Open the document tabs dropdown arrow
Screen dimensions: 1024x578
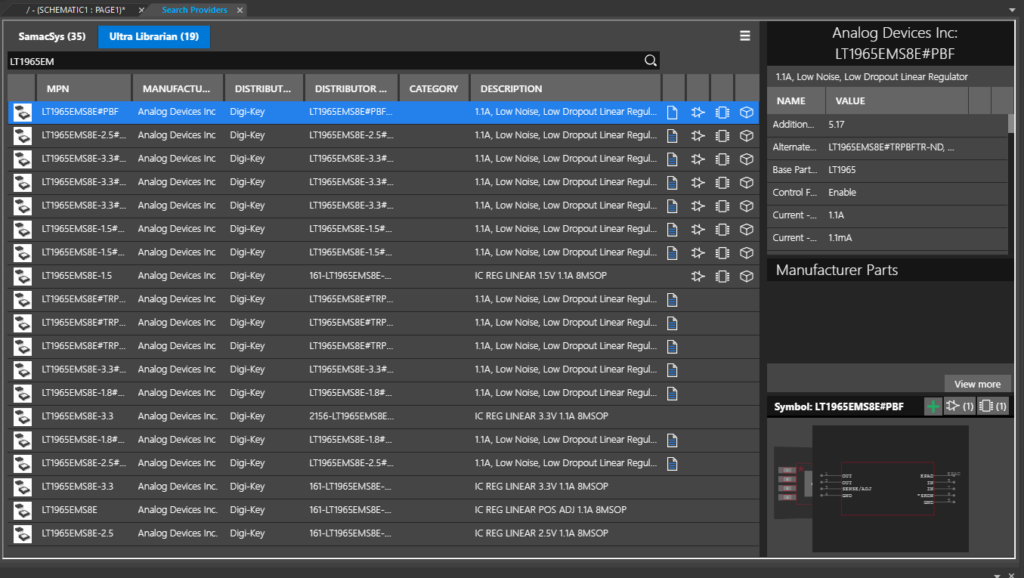[x=1012, y=10]
